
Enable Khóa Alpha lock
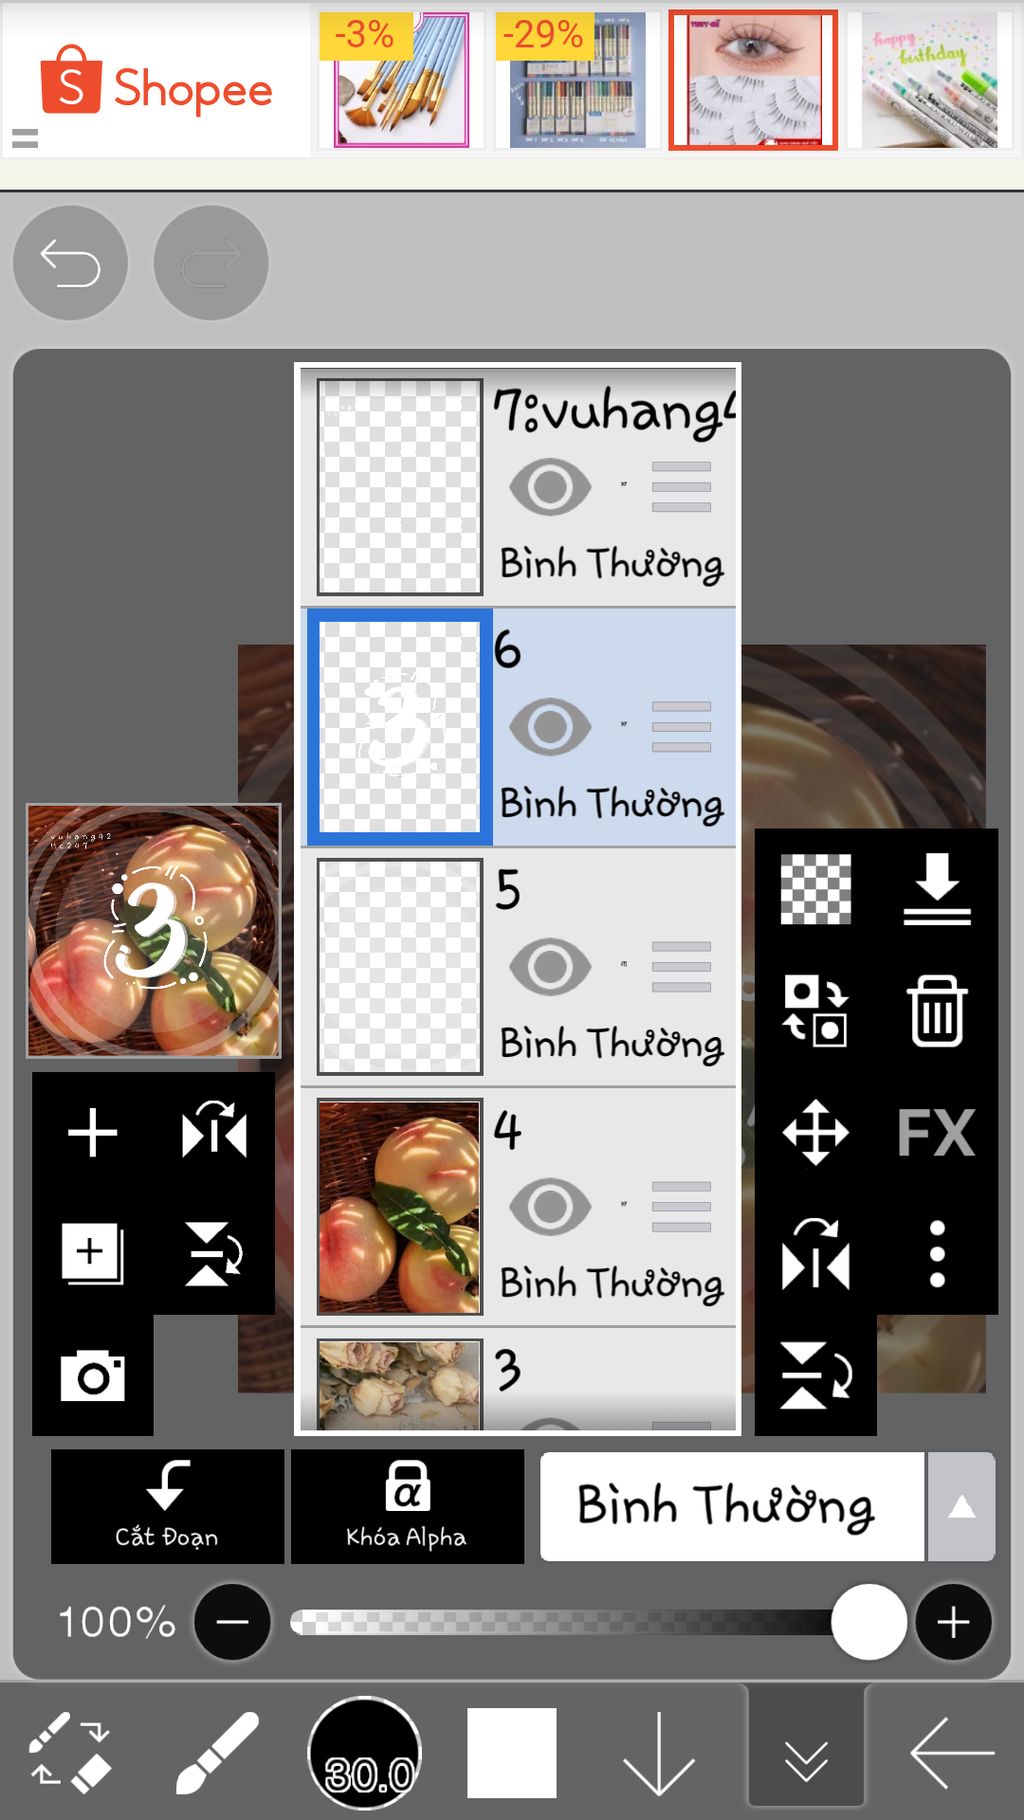[x=407, y=1507]
